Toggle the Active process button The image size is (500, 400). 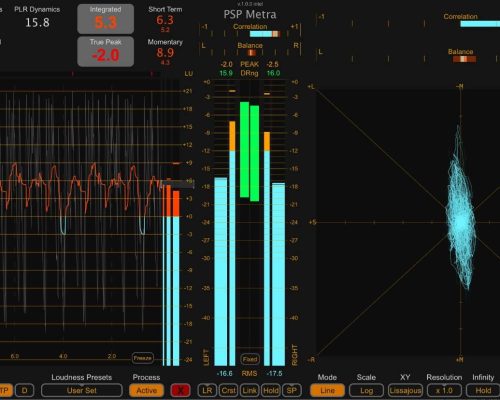coord(146,390)
